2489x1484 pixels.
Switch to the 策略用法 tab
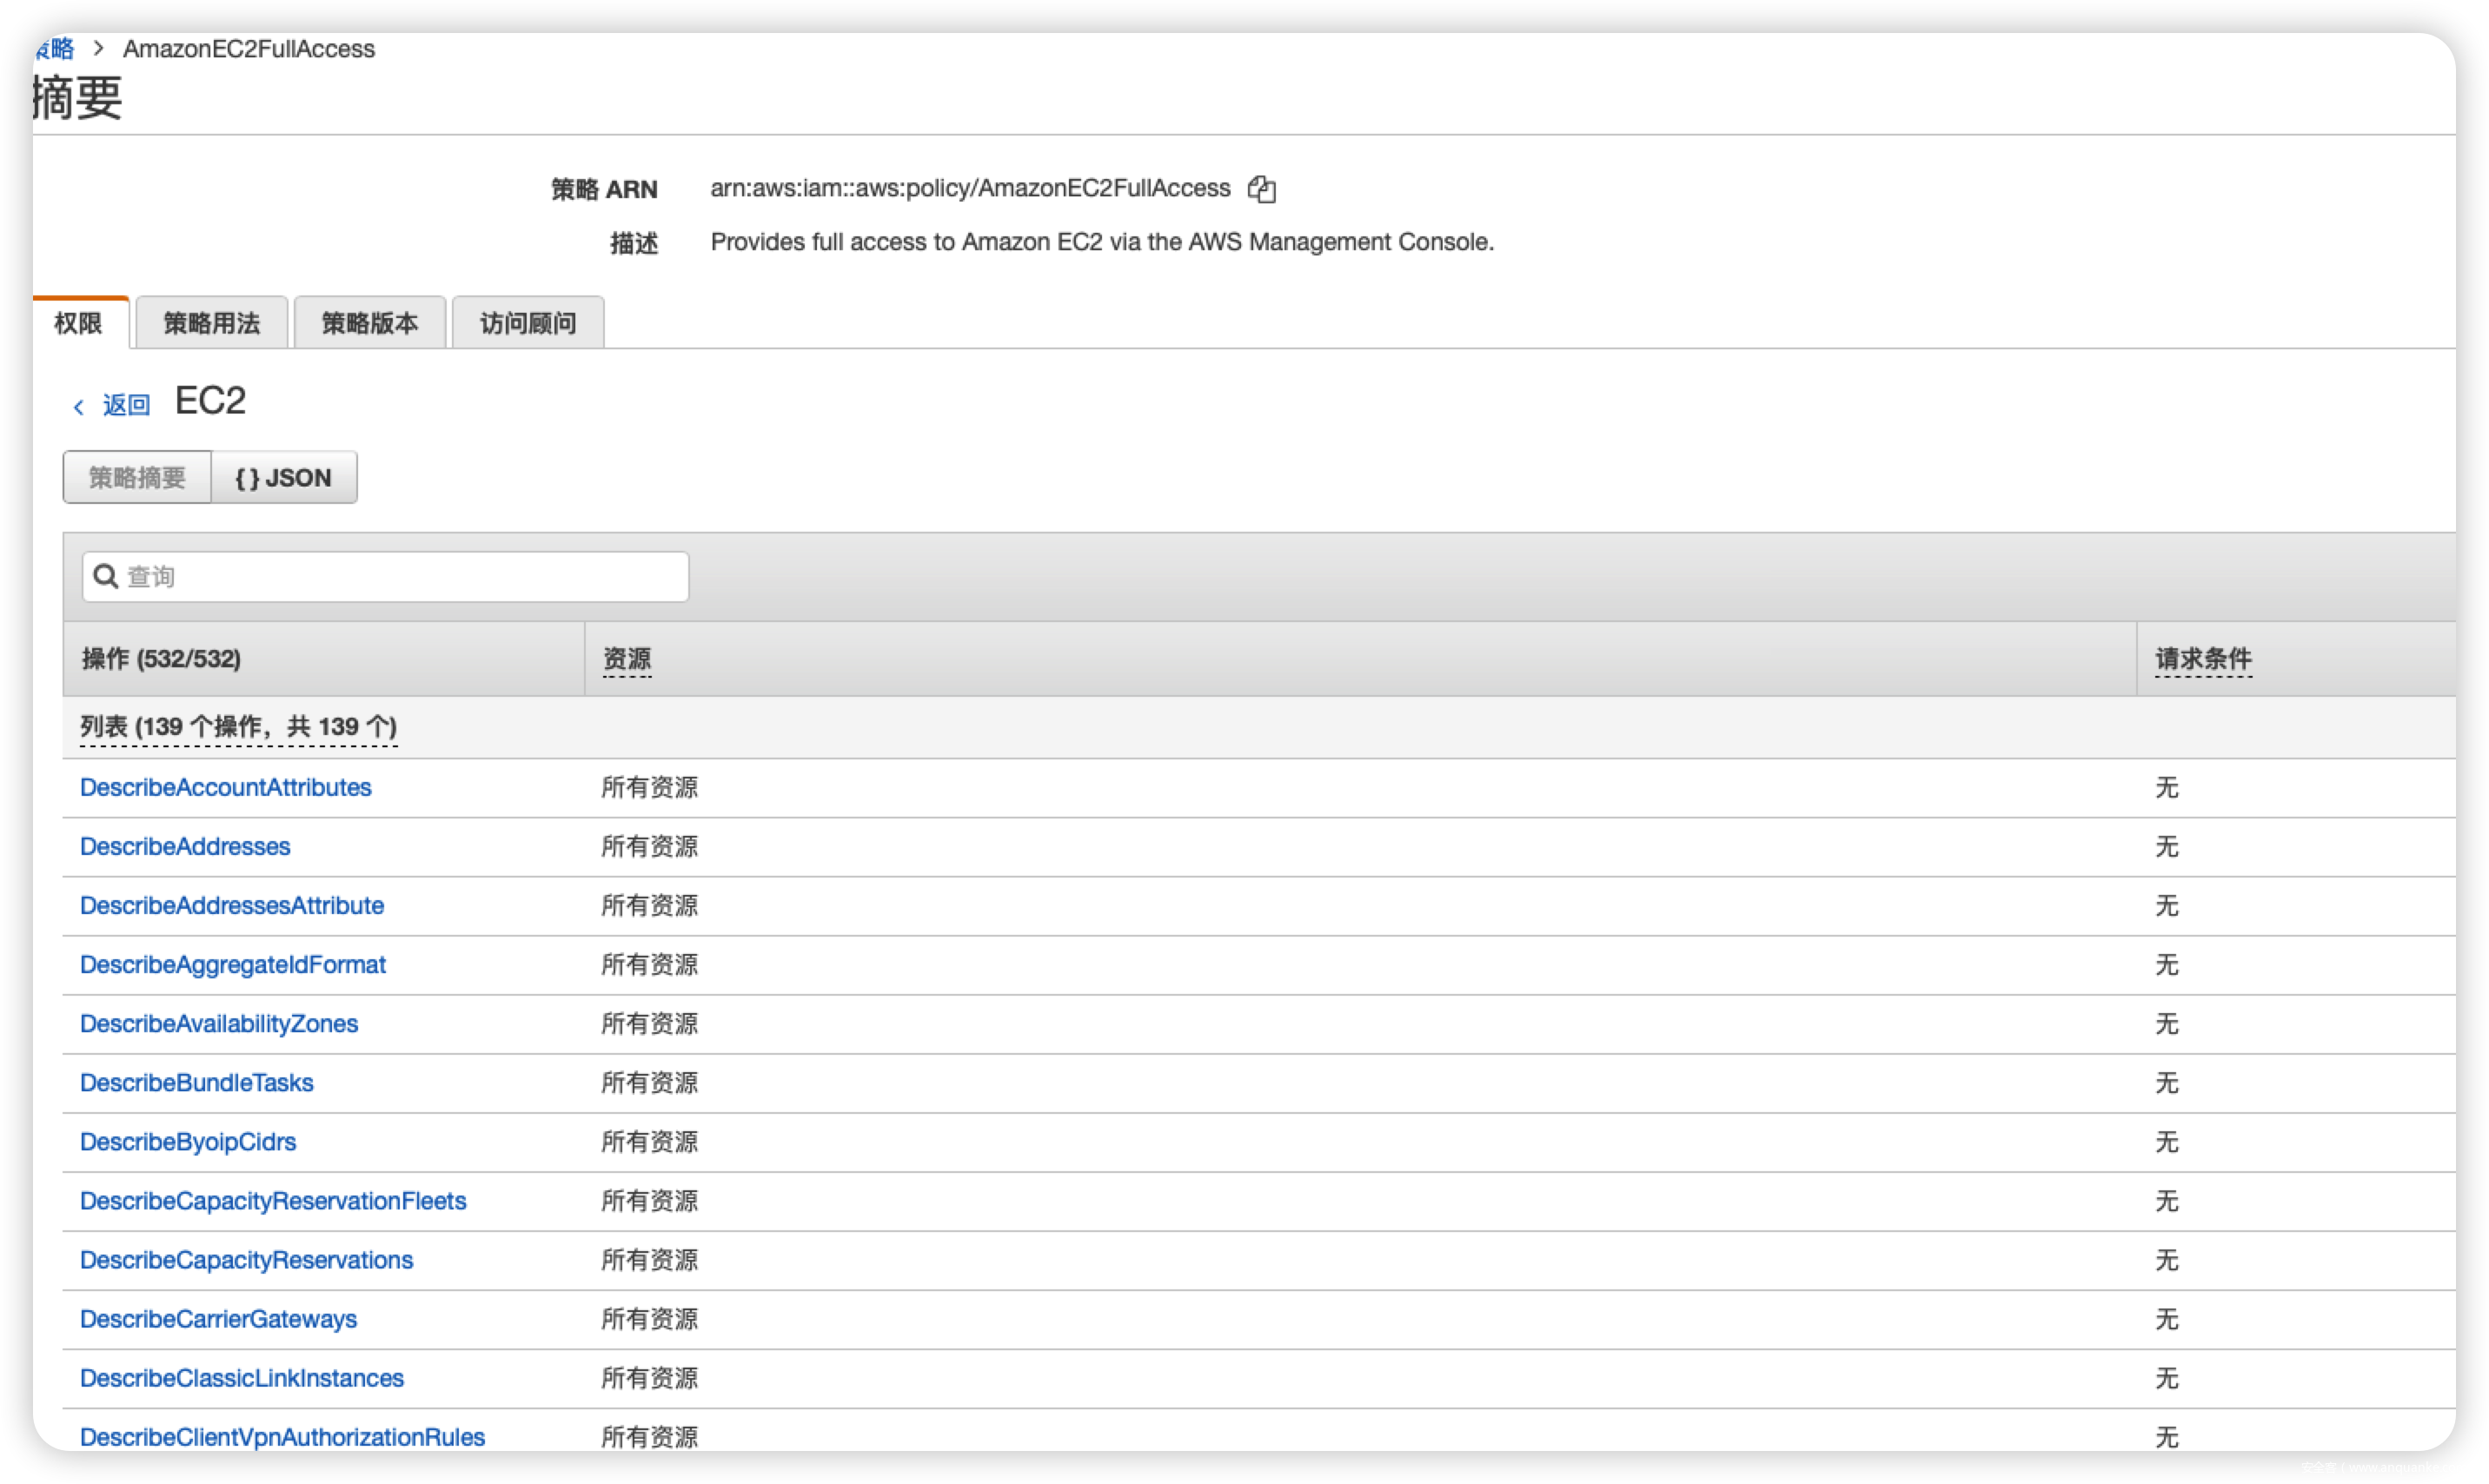pos(211,323)
